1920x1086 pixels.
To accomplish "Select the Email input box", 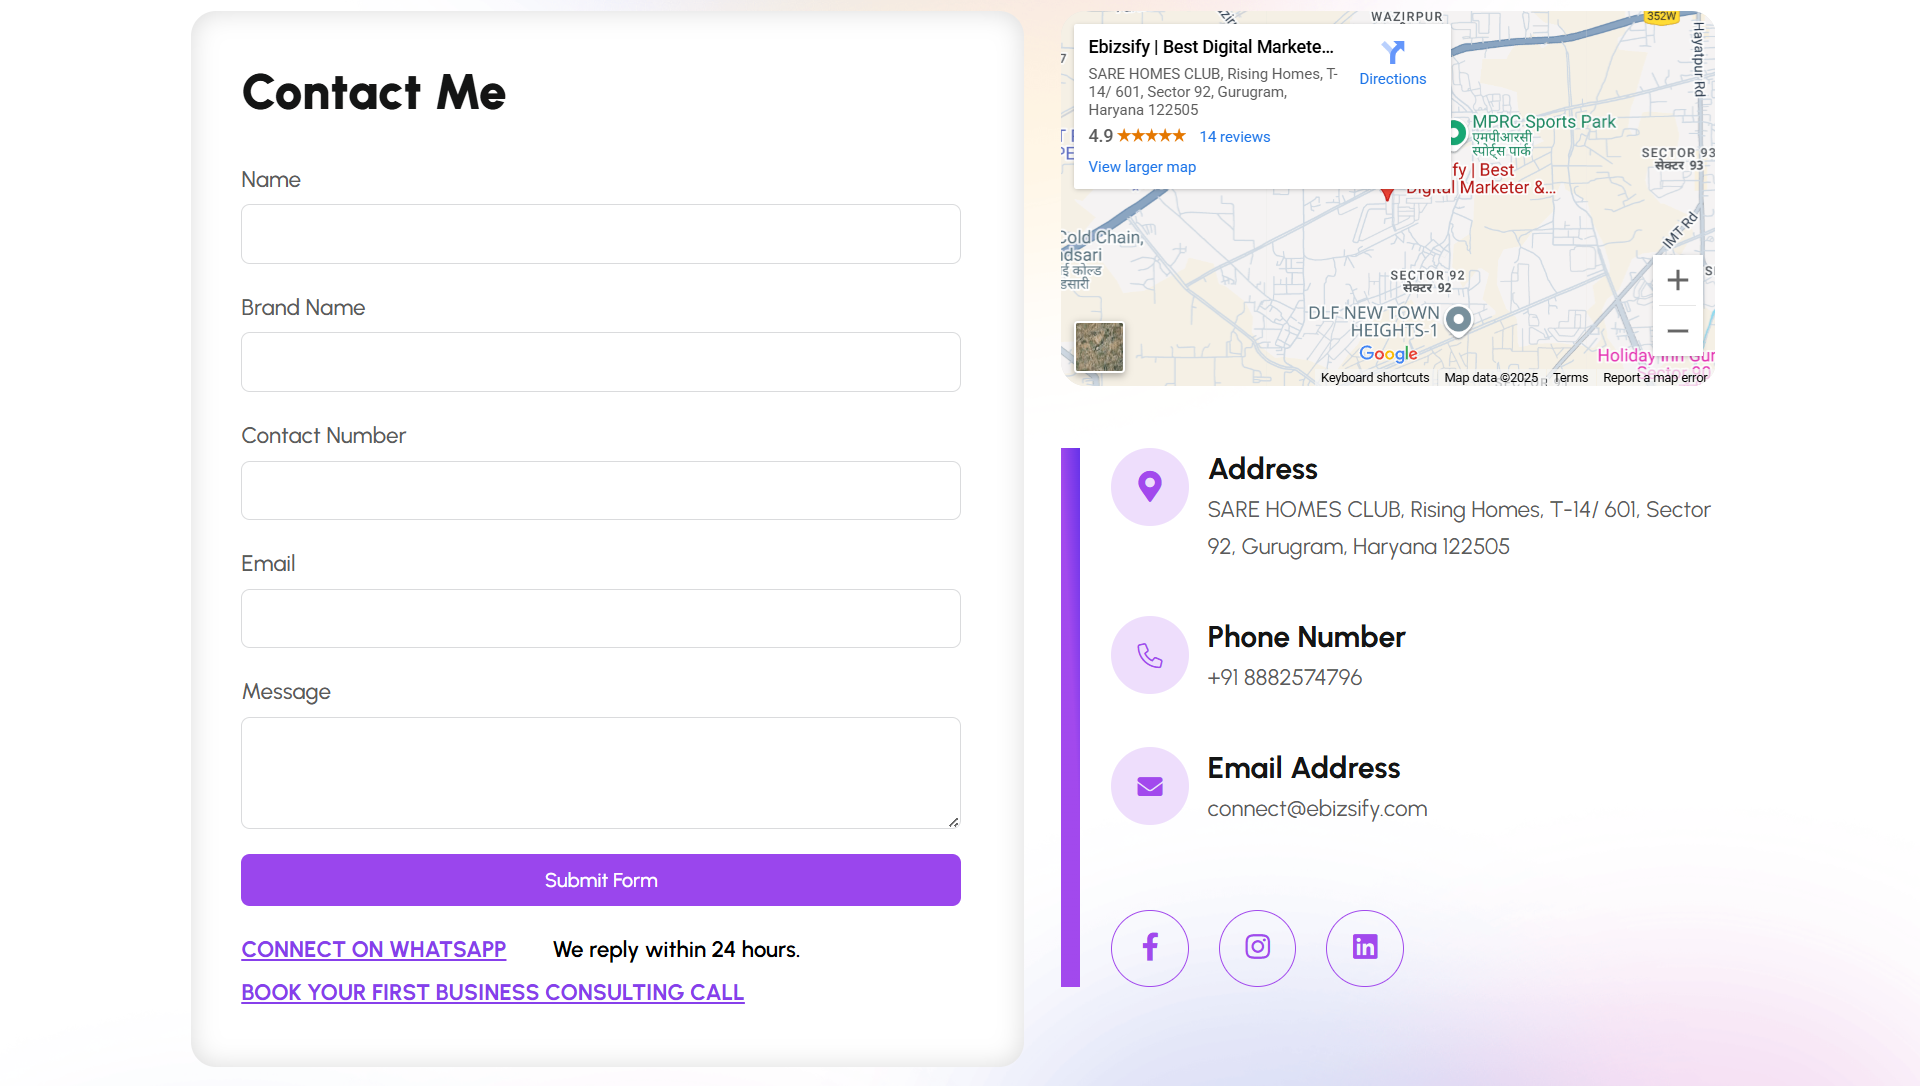I will click(x=600, y=618).
